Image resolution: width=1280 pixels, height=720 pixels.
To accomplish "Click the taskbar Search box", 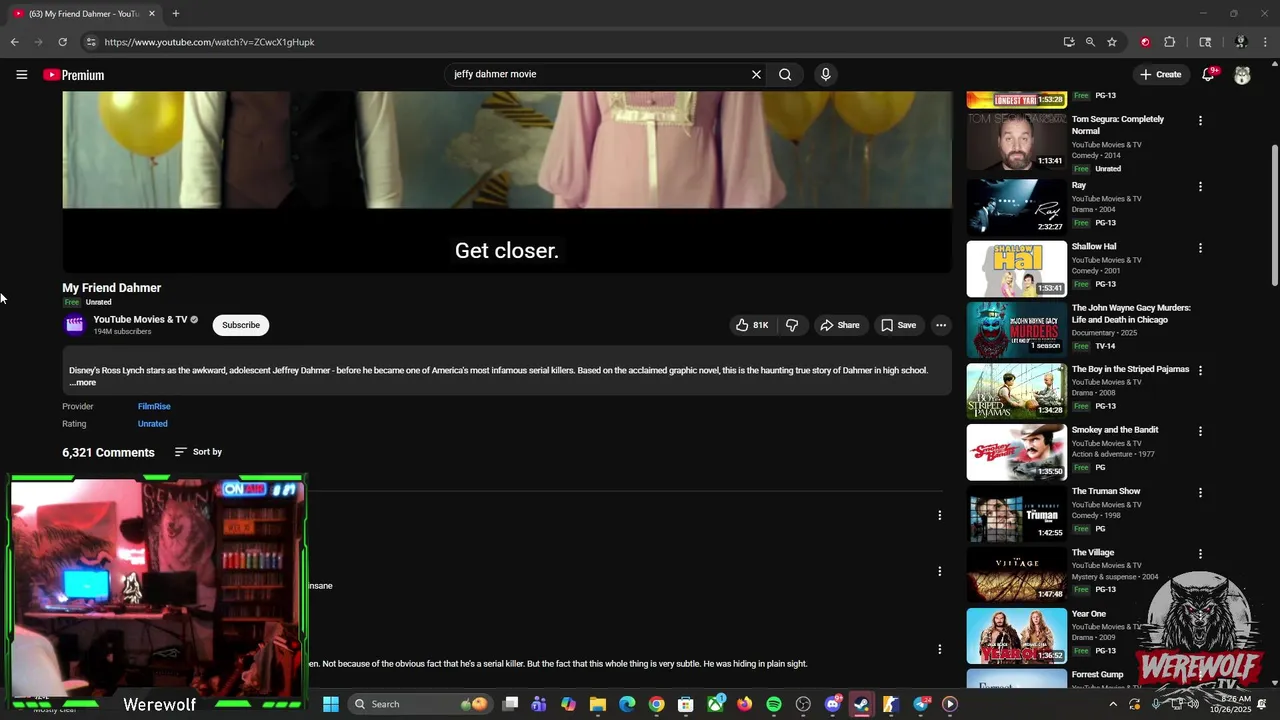I will pos(420,704).
